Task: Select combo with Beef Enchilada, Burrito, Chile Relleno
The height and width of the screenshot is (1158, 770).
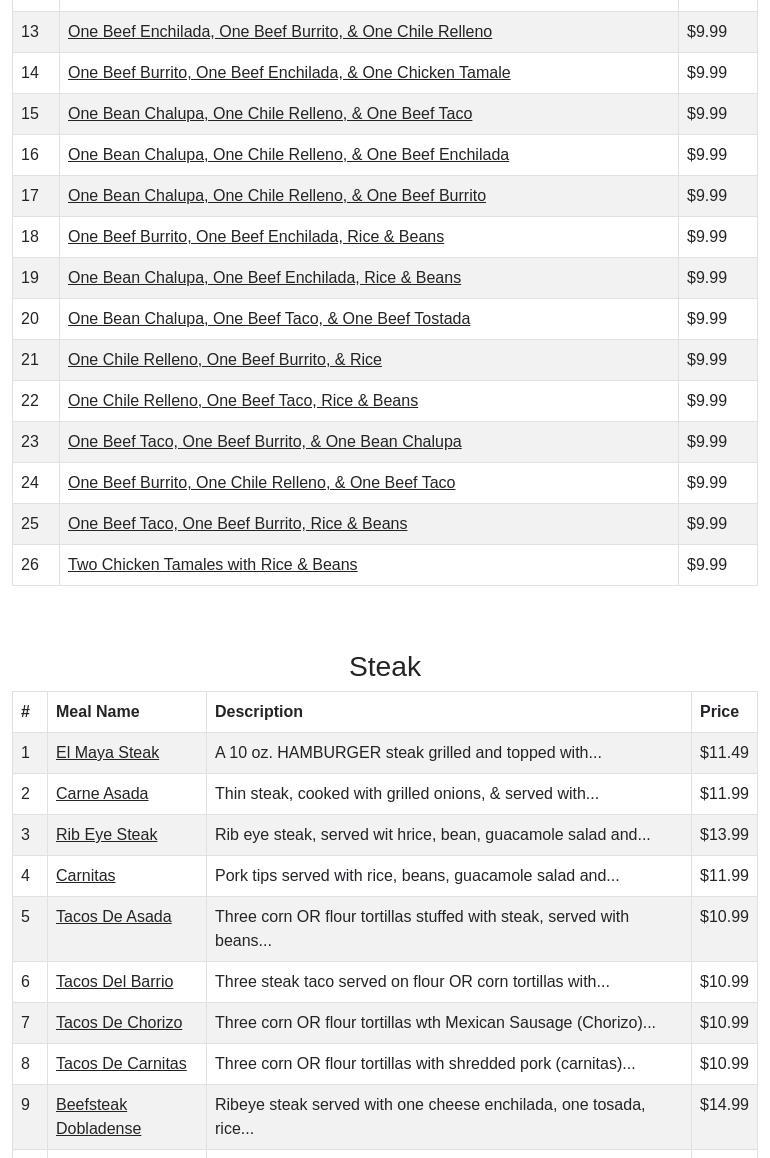Action: click(x=279, y=31)
